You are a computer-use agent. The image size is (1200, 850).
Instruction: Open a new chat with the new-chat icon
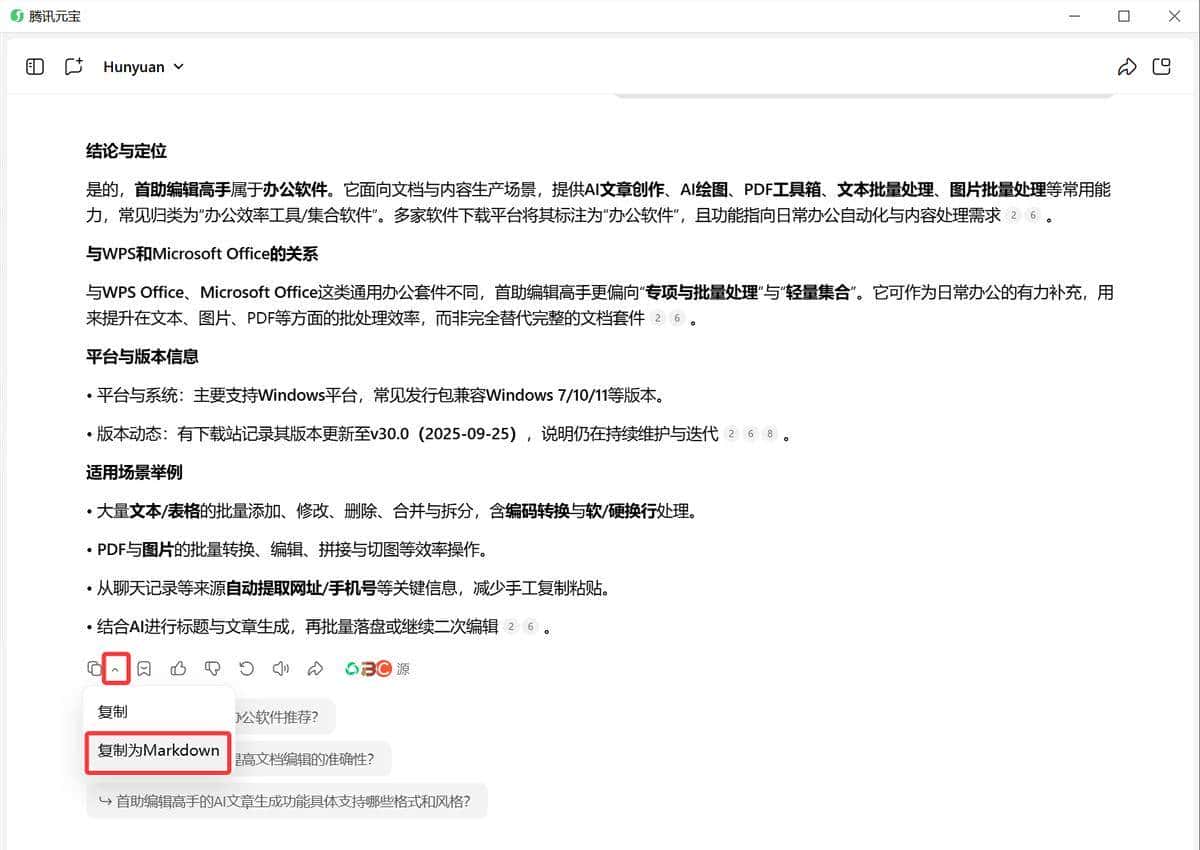coord(72,66)
